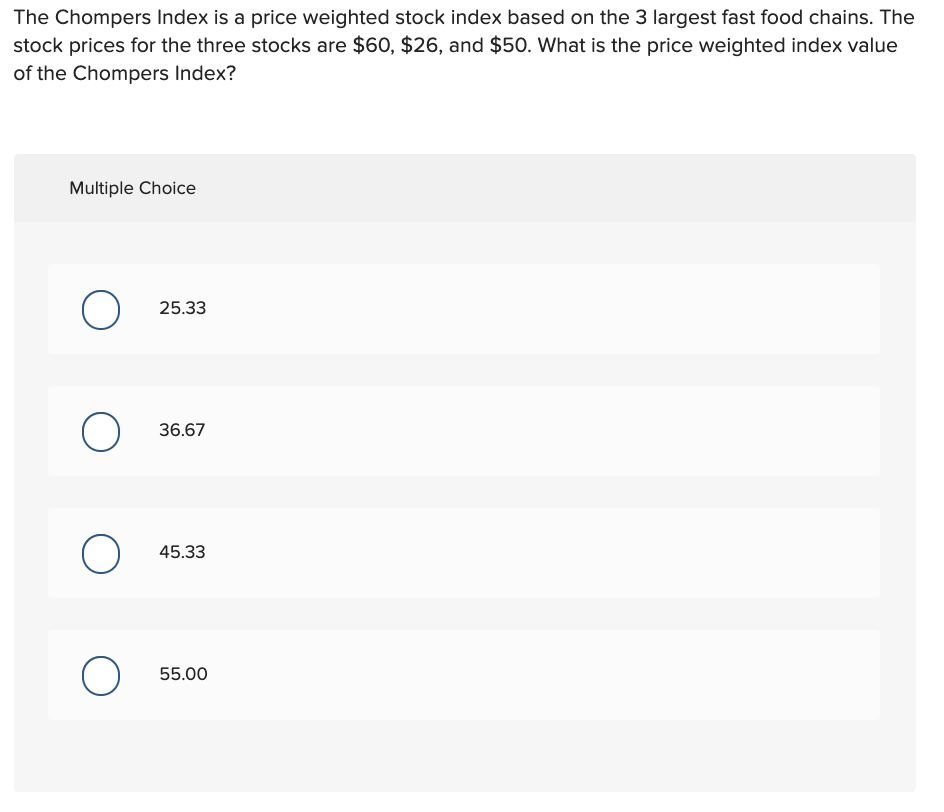Select the radio button for 36.67
The height and width of the screenshot is (812, 944).
(x=100, y=432)
